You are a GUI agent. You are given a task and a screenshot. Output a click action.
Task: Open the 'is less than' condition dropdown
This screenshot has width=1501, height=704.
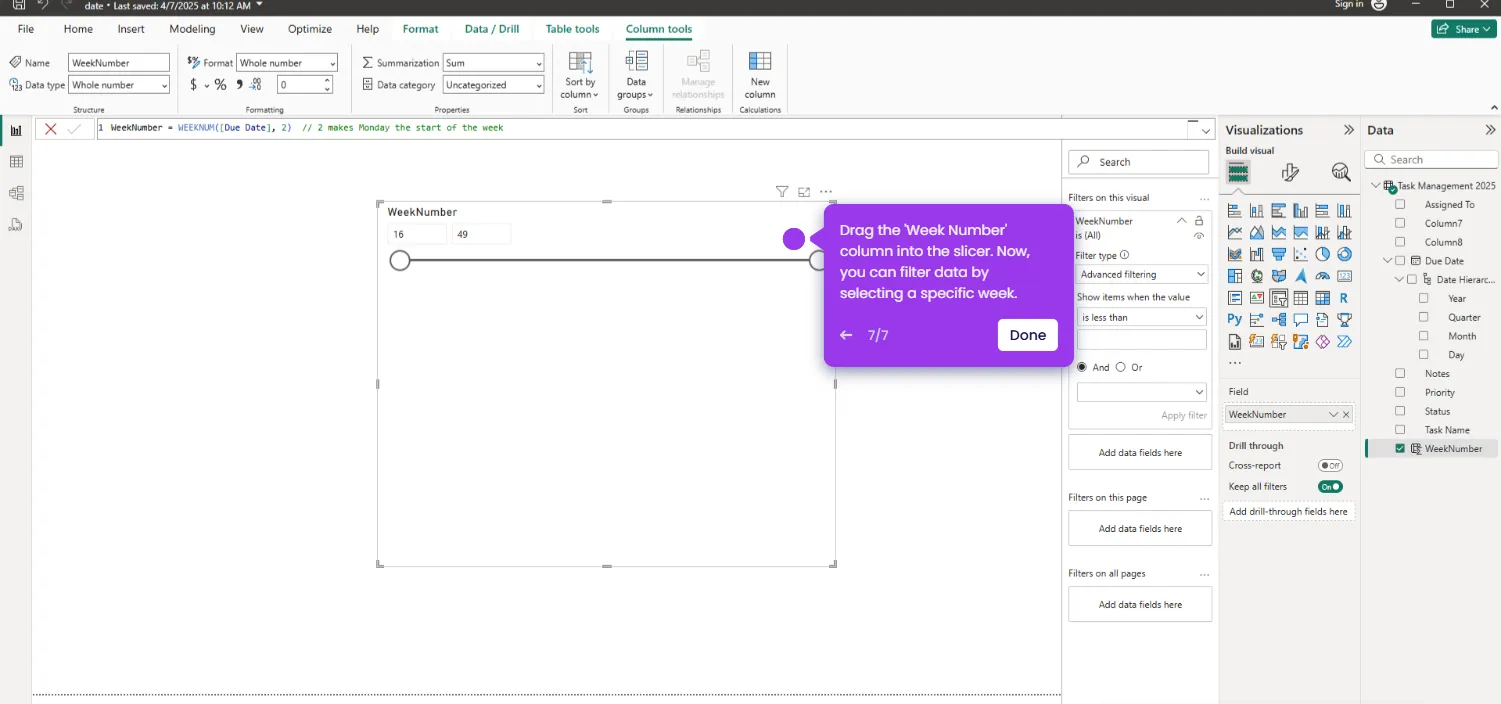(x=1142, y=317)
